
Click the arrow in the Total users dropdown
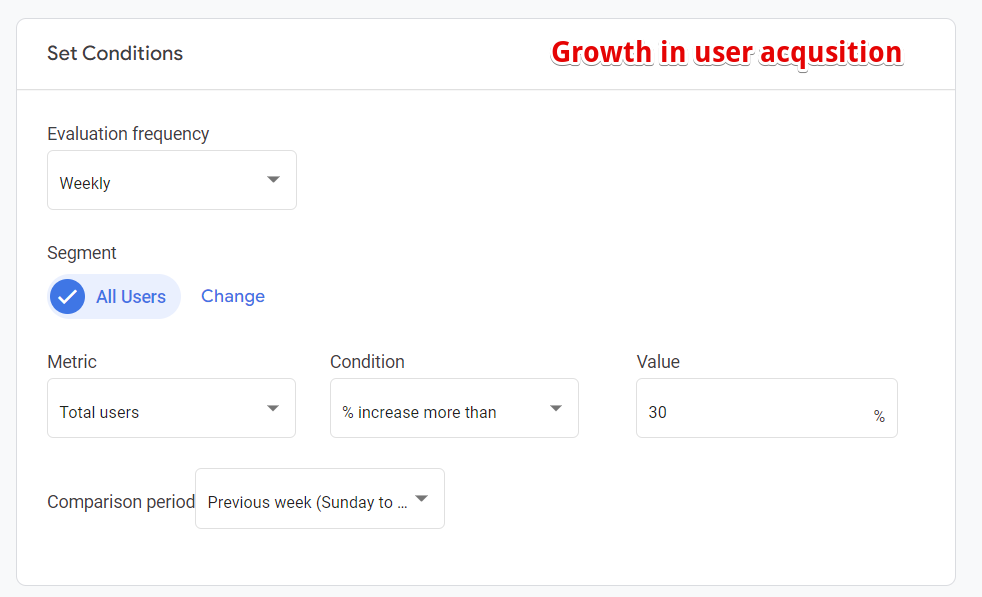tap(272, 408)
